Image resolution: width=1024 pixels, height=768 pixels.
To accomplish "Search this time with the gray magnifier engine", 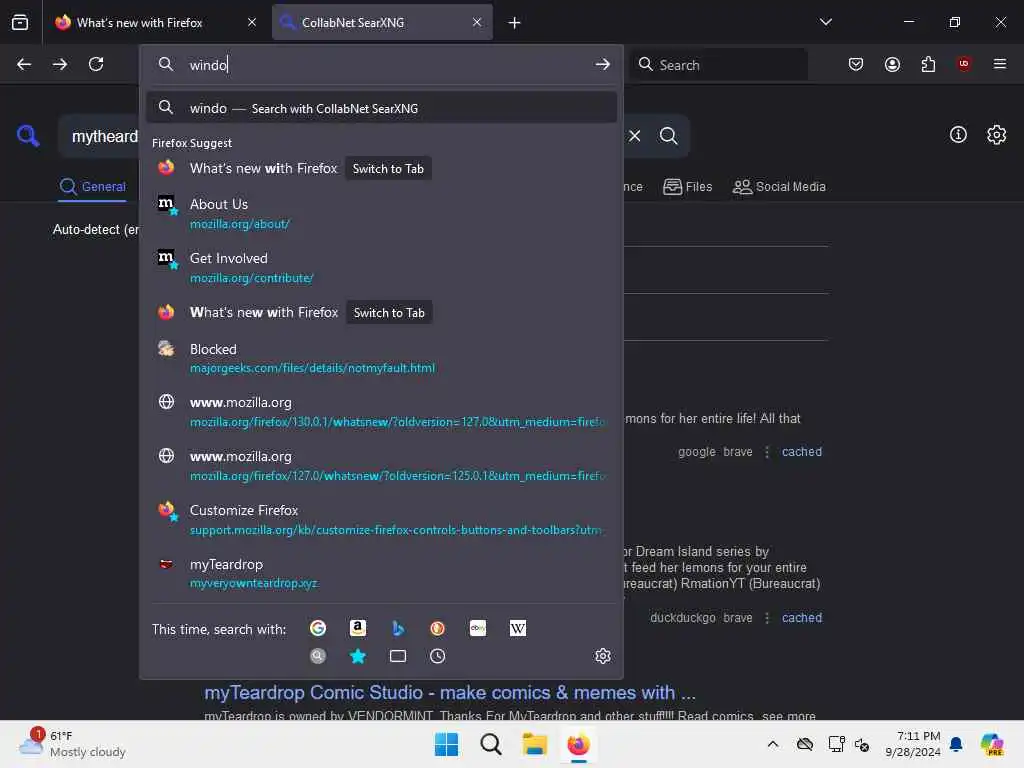I will (x=318, y=656).
